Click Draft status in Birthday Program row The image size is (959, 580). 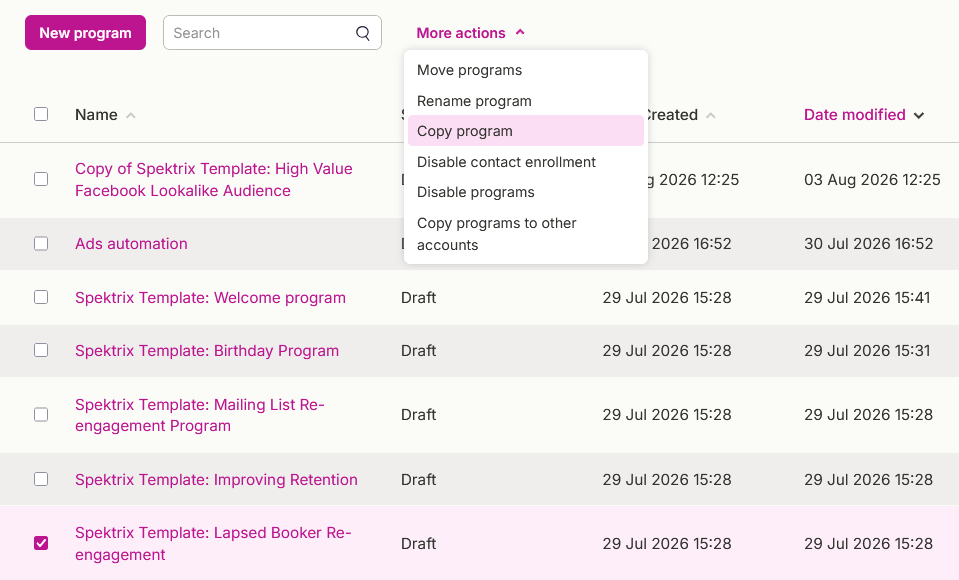(418, 351)
